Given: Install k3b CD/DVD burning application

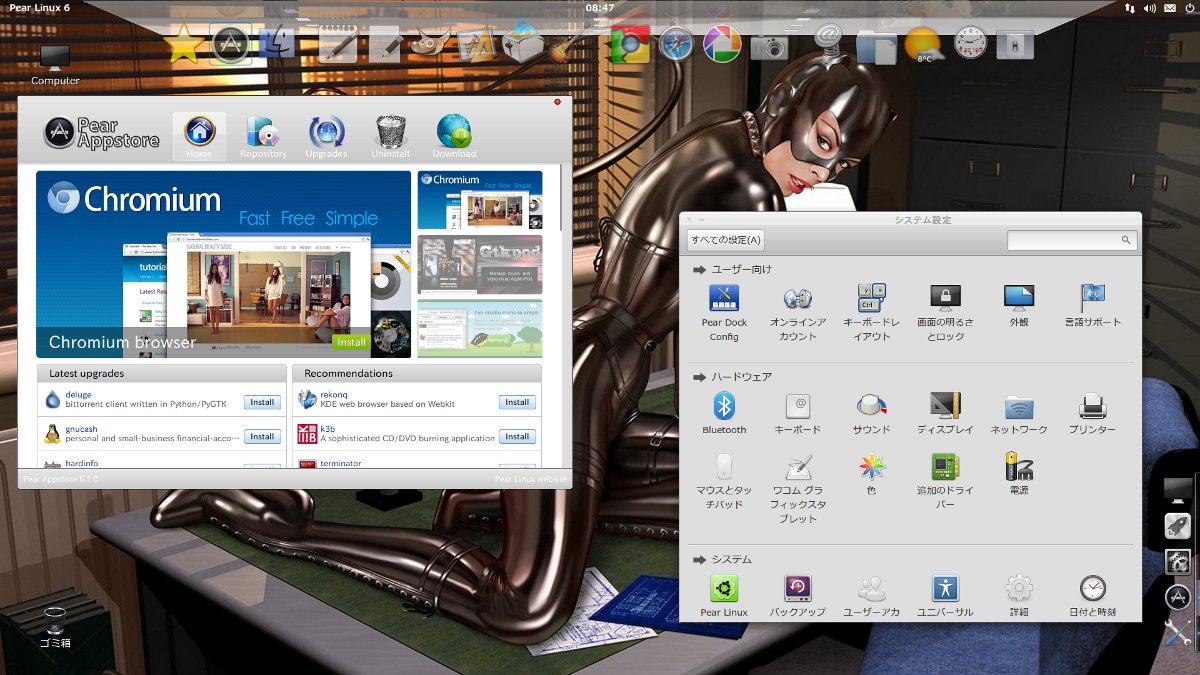Looking at the screenshot, I should [x=517, y=436].
